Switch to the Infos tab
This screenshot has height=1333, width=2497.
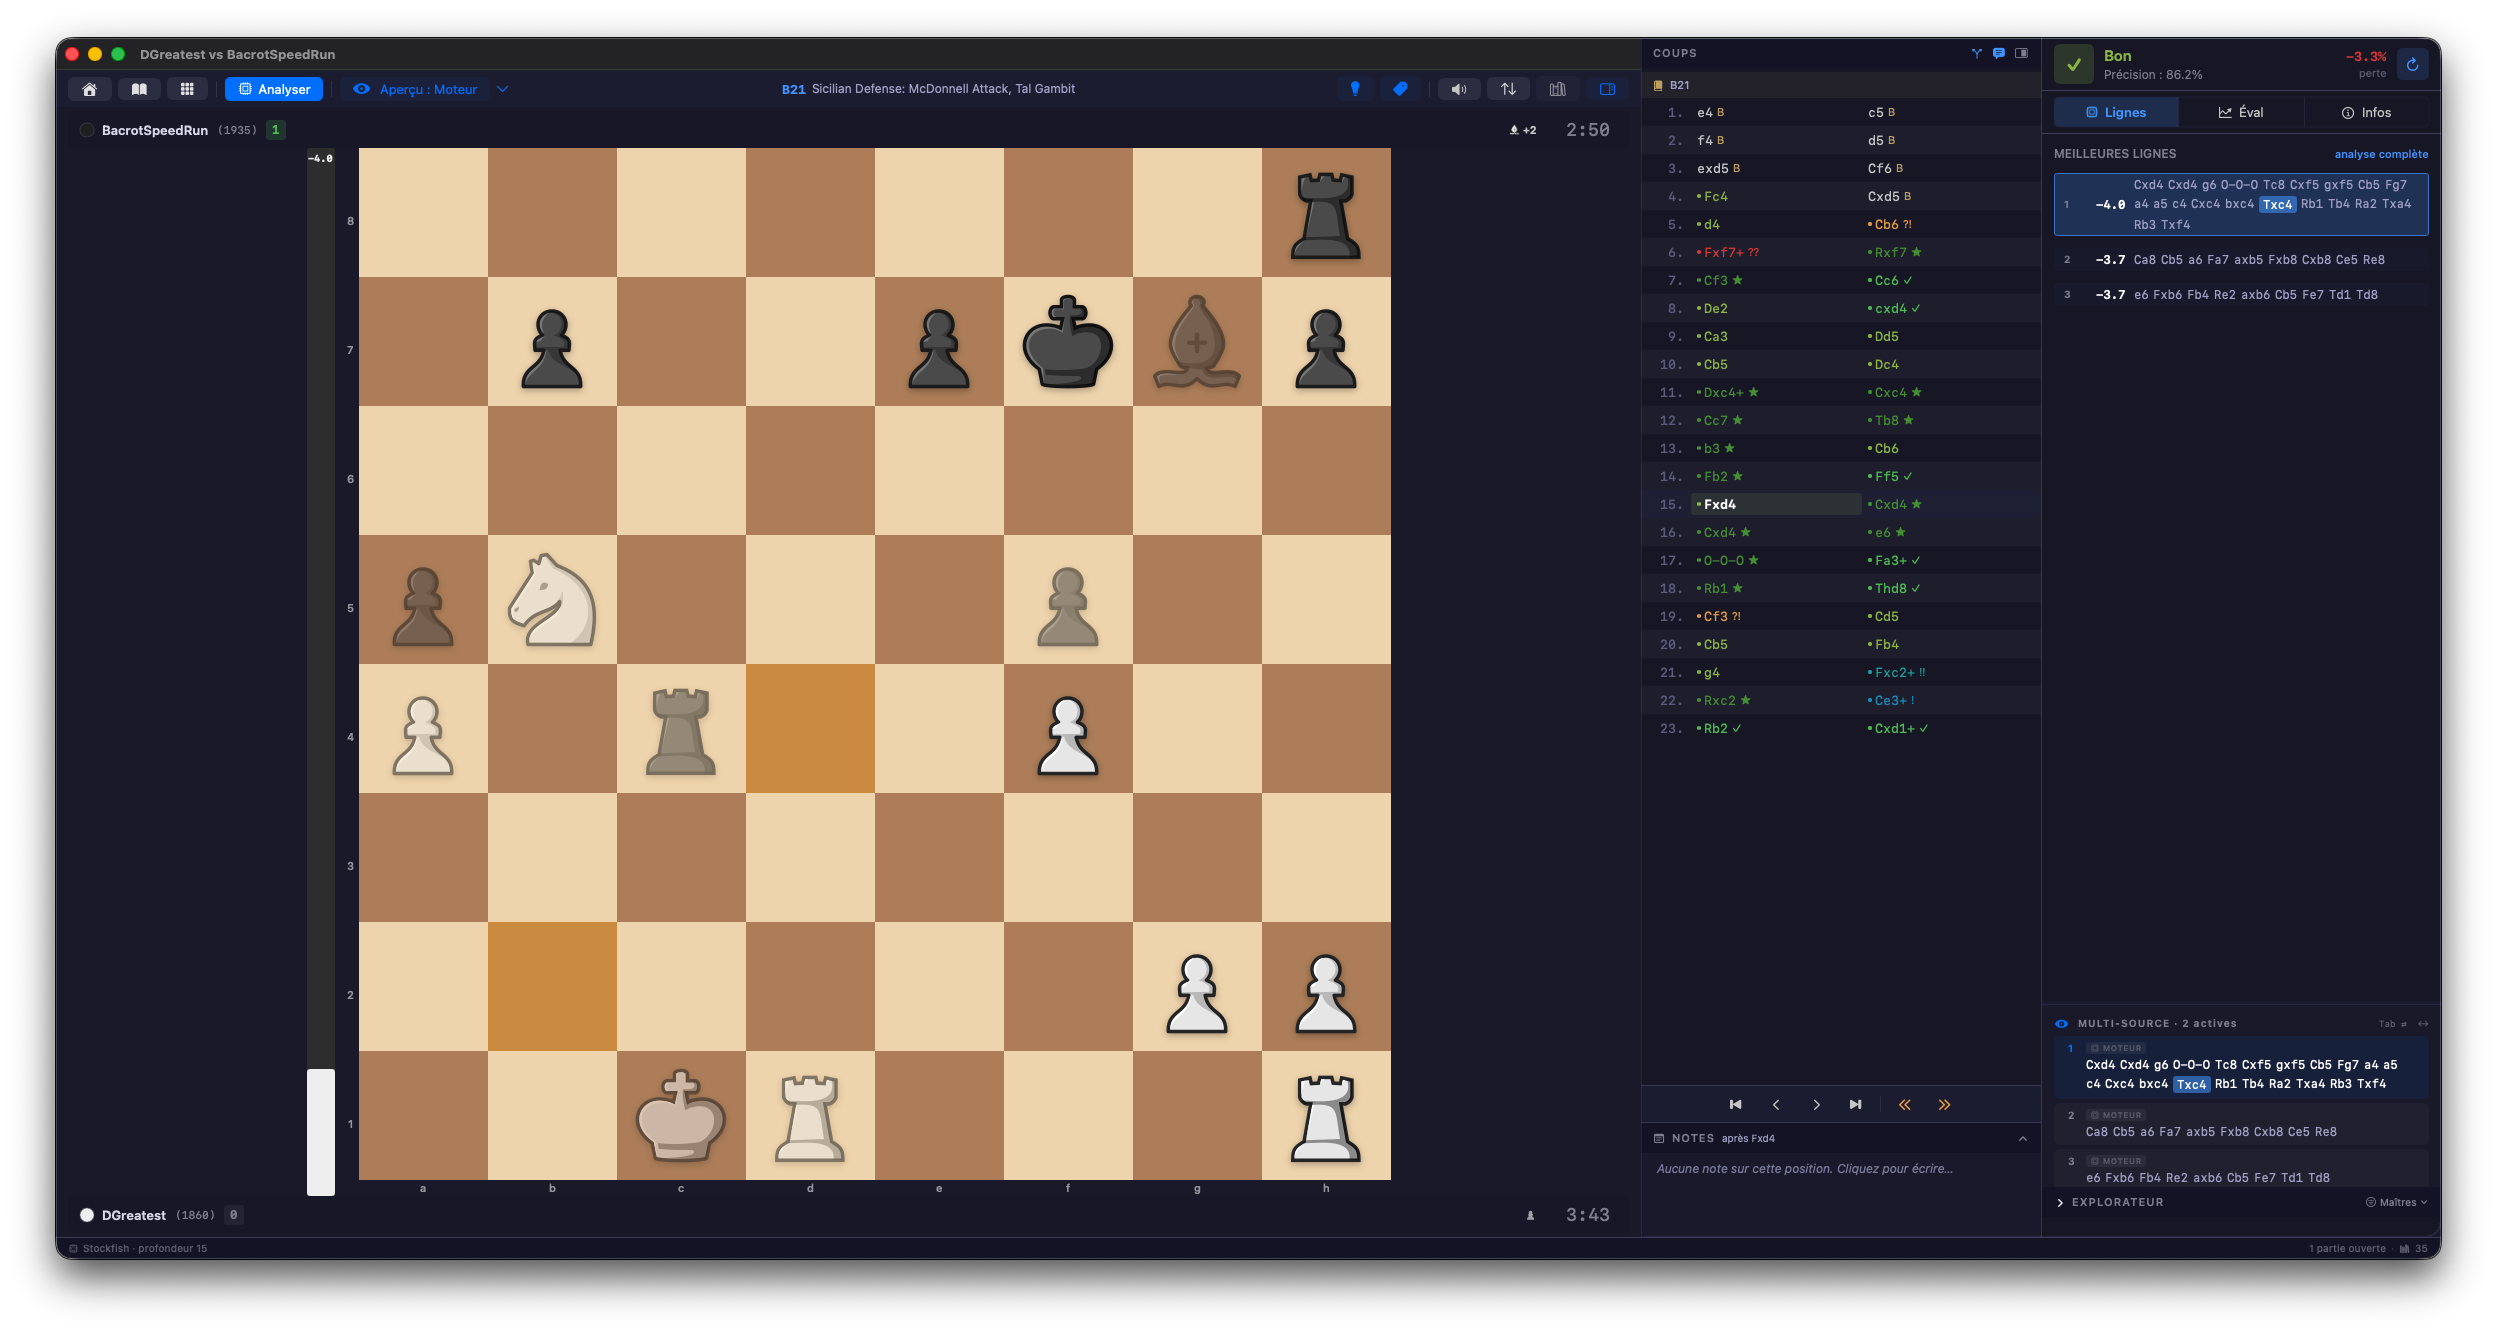(x=2366, y=113)
